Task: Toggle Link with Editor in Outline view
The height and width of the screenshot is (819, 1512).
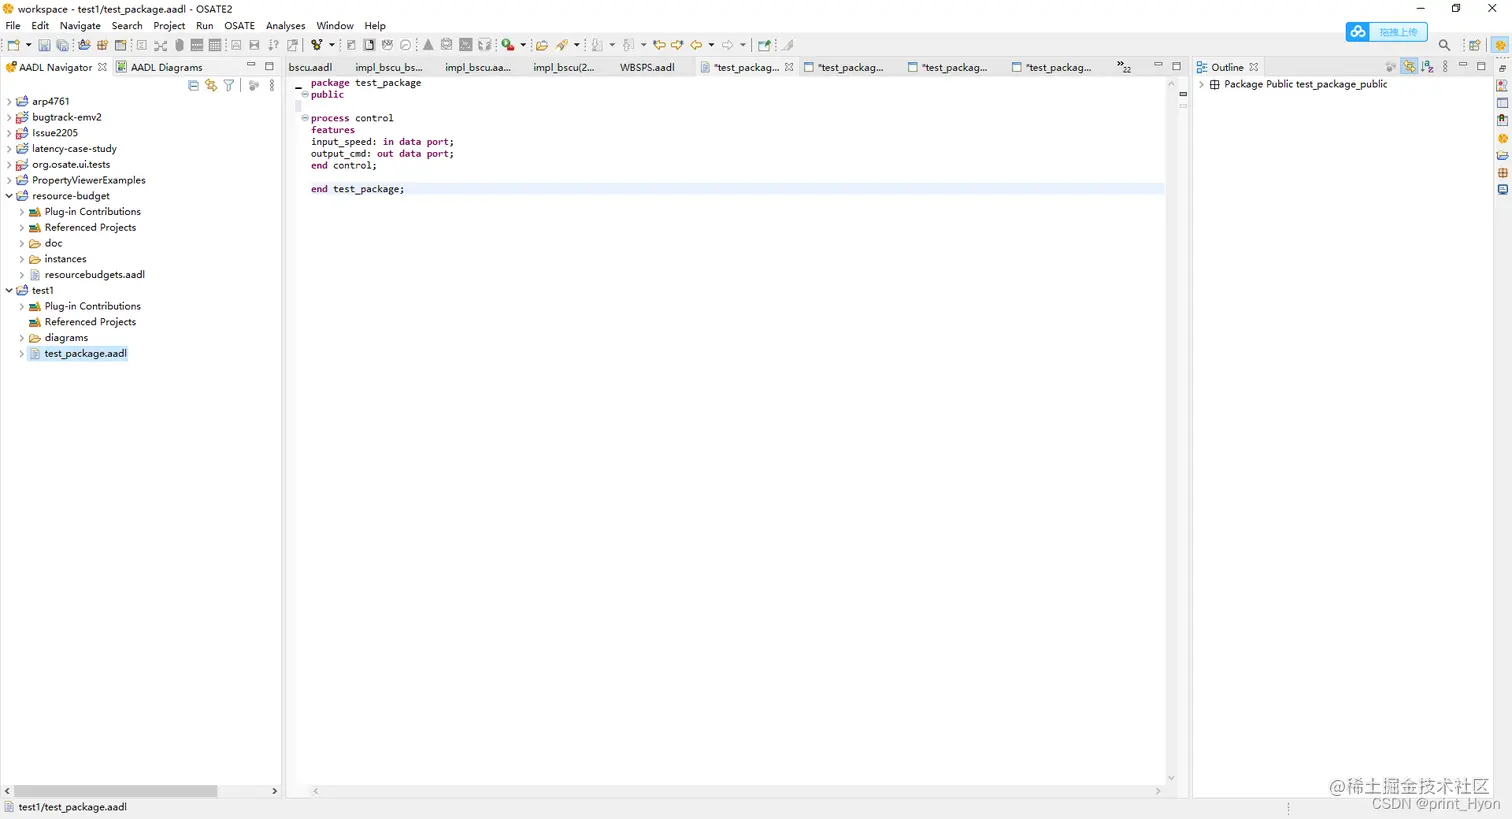Action: (1409, 67)
